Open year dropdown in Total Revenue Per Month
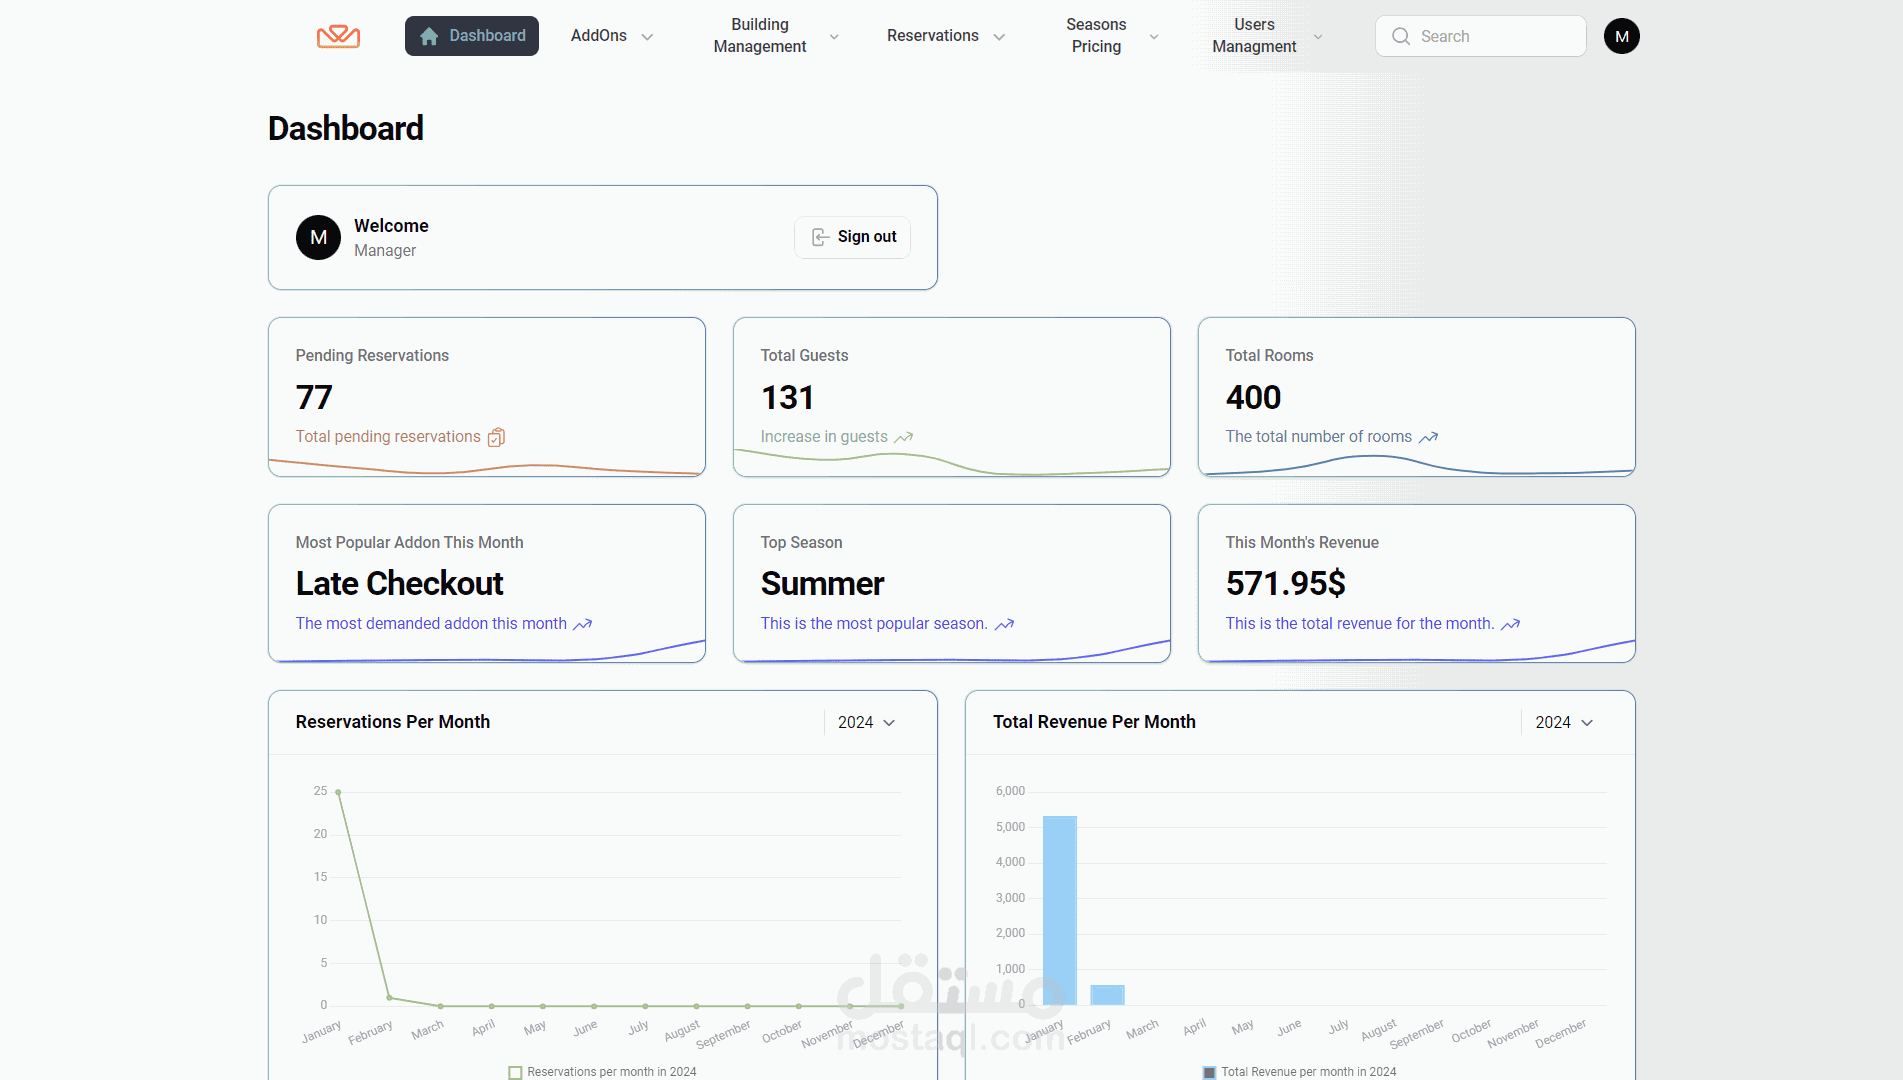Viewport: 1903px width, 1080px height. 1564,722
